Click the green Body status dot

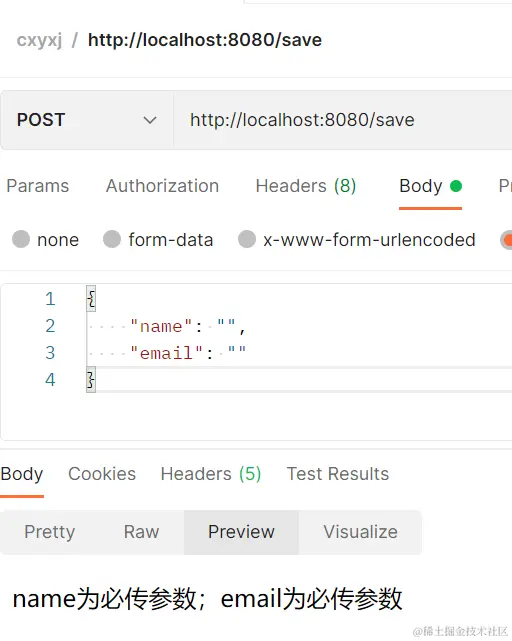tap(456, 186)
